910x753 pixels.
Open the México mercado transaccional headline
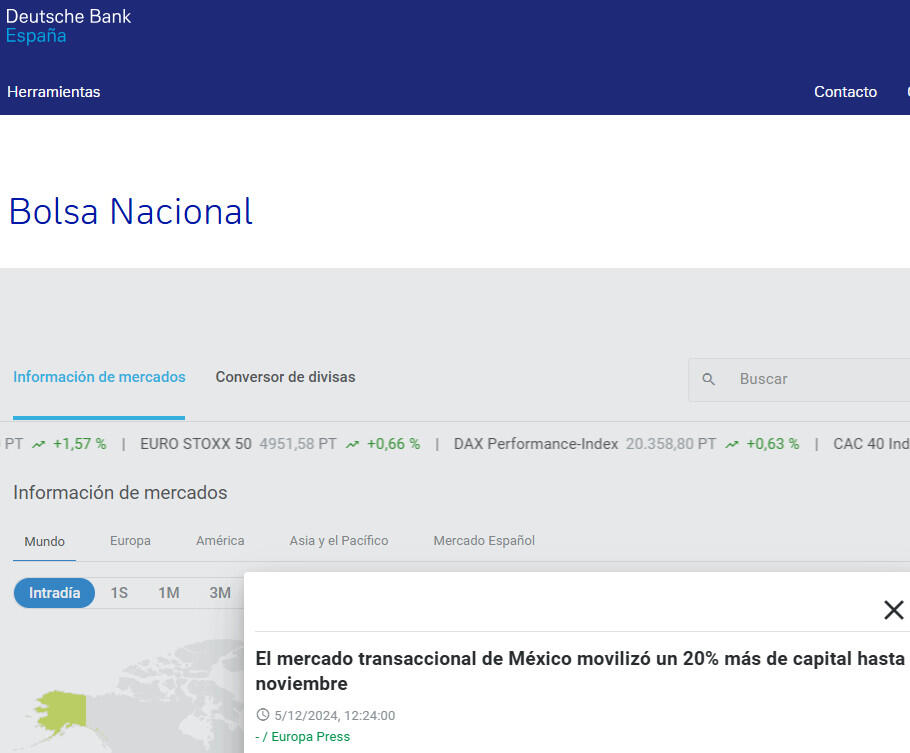coord(580,671)
